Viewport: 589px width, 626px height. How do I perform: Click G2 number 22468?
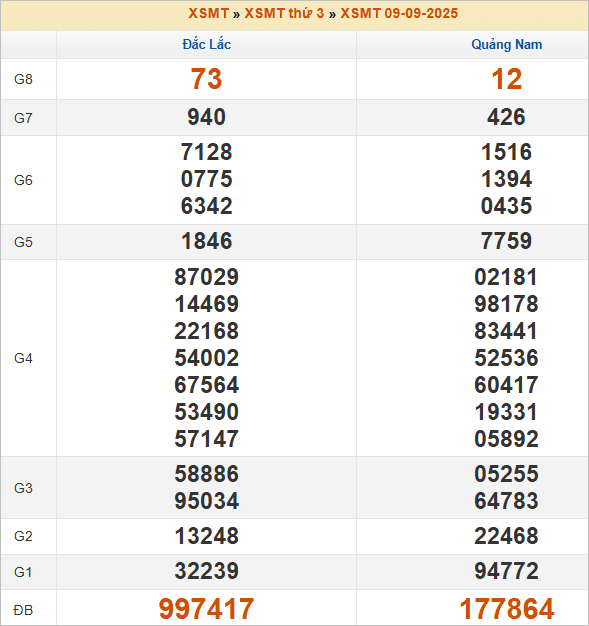click(506, 536)
